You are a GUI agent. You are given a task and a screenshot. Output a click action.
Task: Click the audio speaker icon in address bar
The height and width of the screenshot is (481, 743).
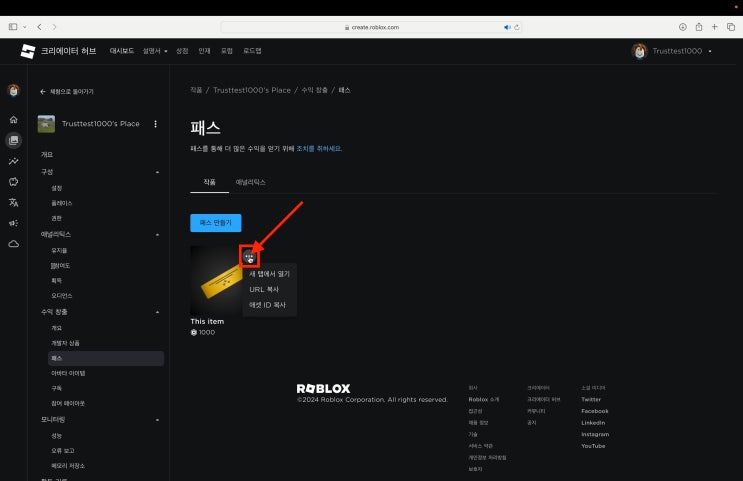(x=507, y=27)
